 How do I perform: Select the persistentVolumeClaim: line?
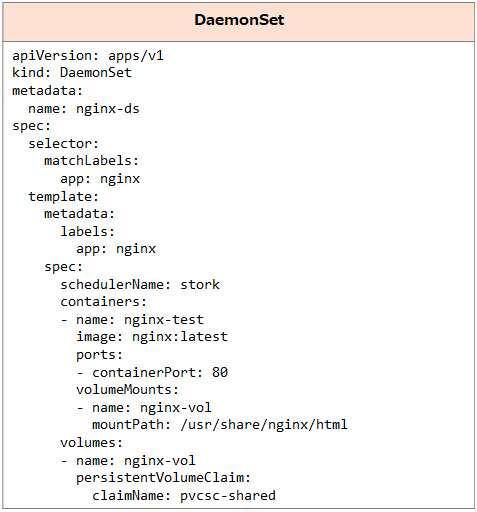[x=163, y=478]
